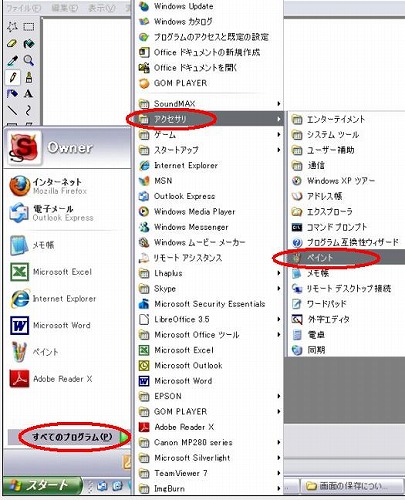Click Owner user picture in Start menu
Image resolution: width=405 pixels, height=500 pixels.
[24, 148]
